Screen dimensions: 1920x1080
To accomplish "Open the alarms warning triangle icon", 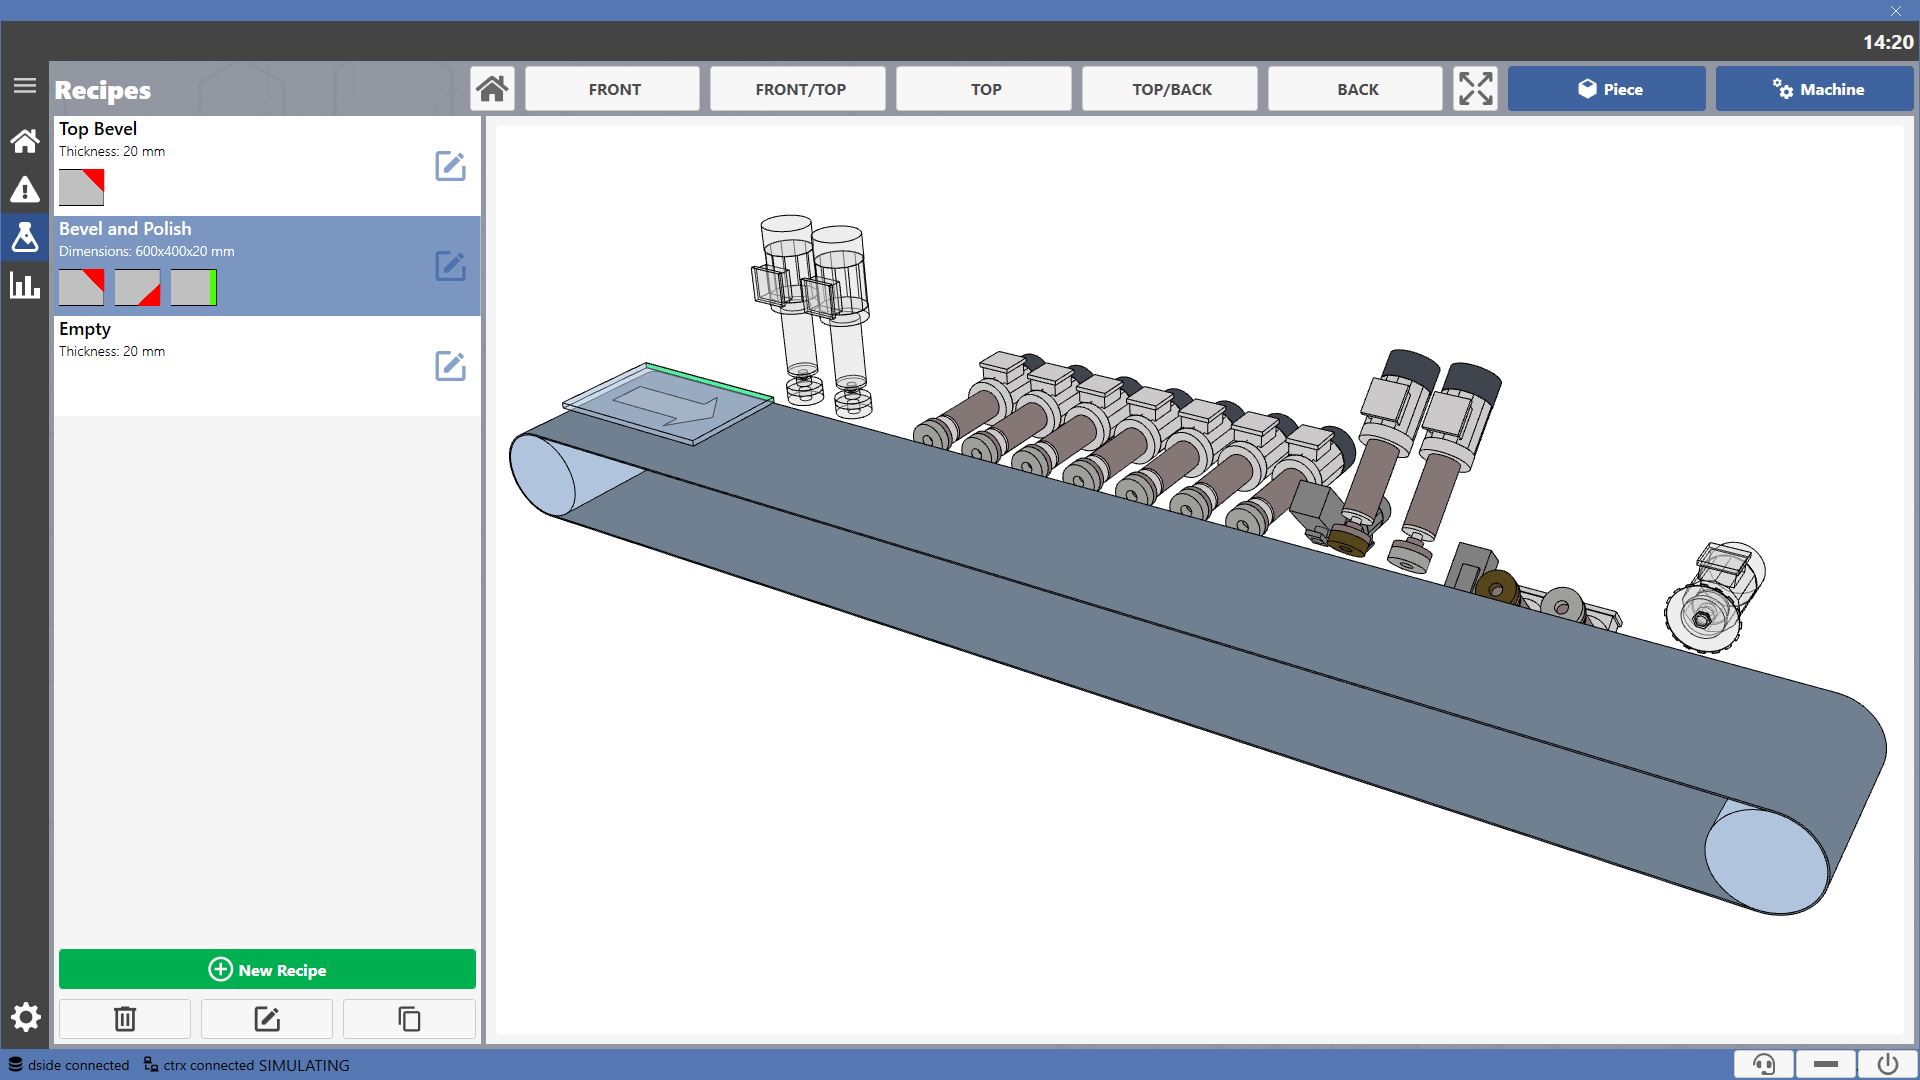I will [25, 189].
